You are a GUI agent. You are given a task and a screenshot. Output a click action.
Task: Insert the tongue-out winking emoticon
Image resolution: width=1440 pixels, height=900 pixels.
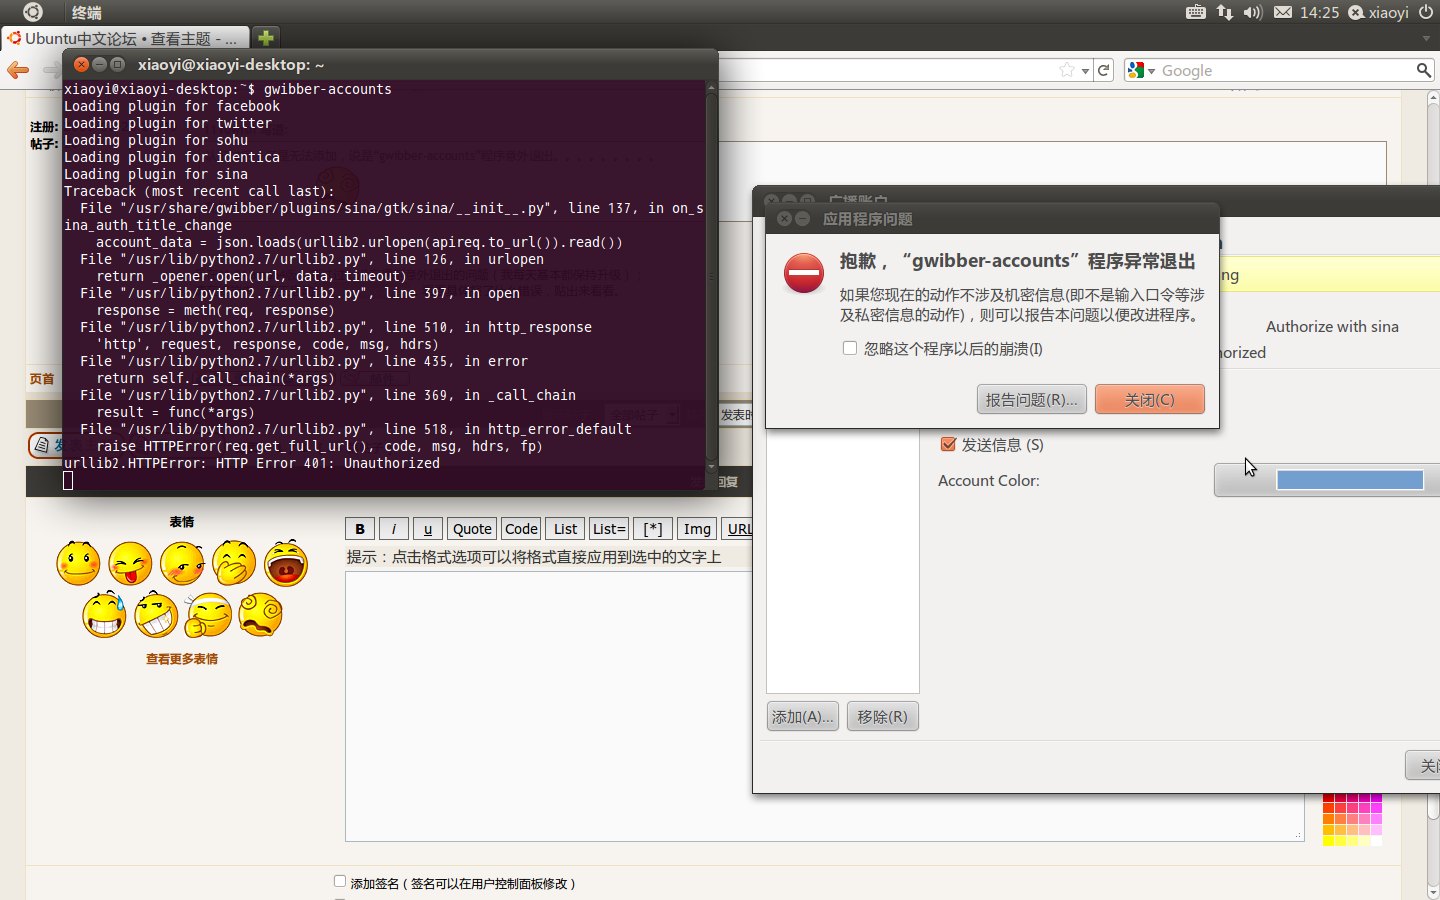tap(130, 563)
